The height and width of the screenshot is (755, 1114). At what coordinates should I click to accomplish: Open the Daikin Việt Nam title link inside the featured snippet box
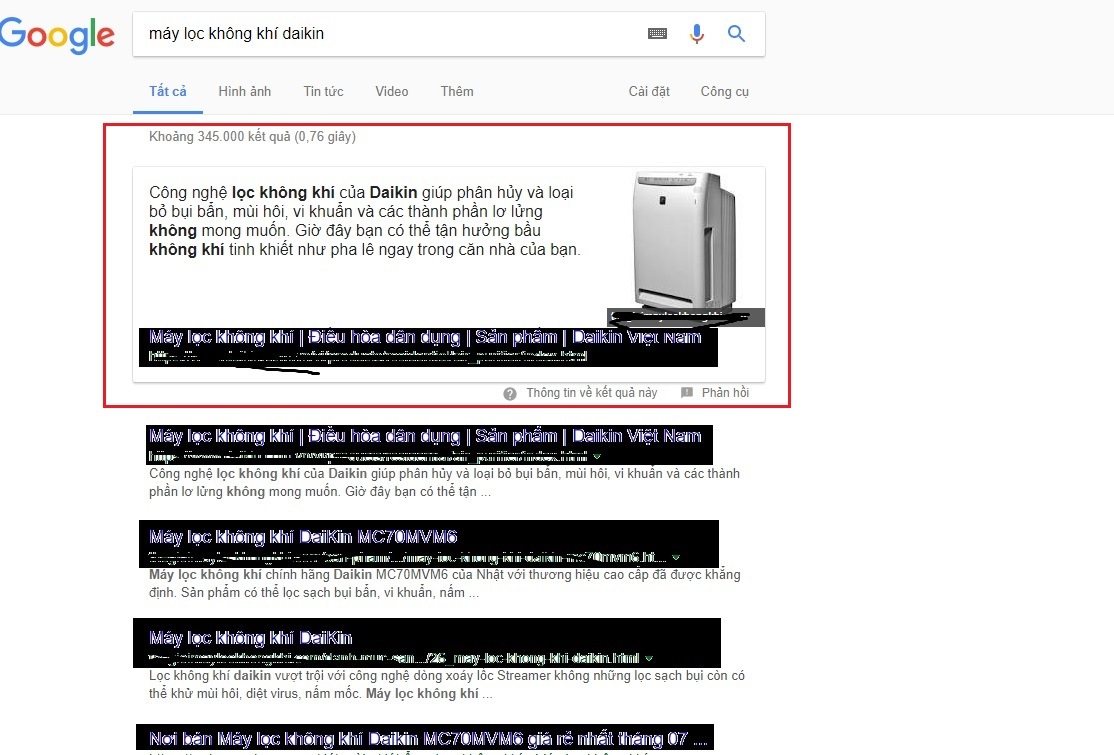[x=425, y=337]
